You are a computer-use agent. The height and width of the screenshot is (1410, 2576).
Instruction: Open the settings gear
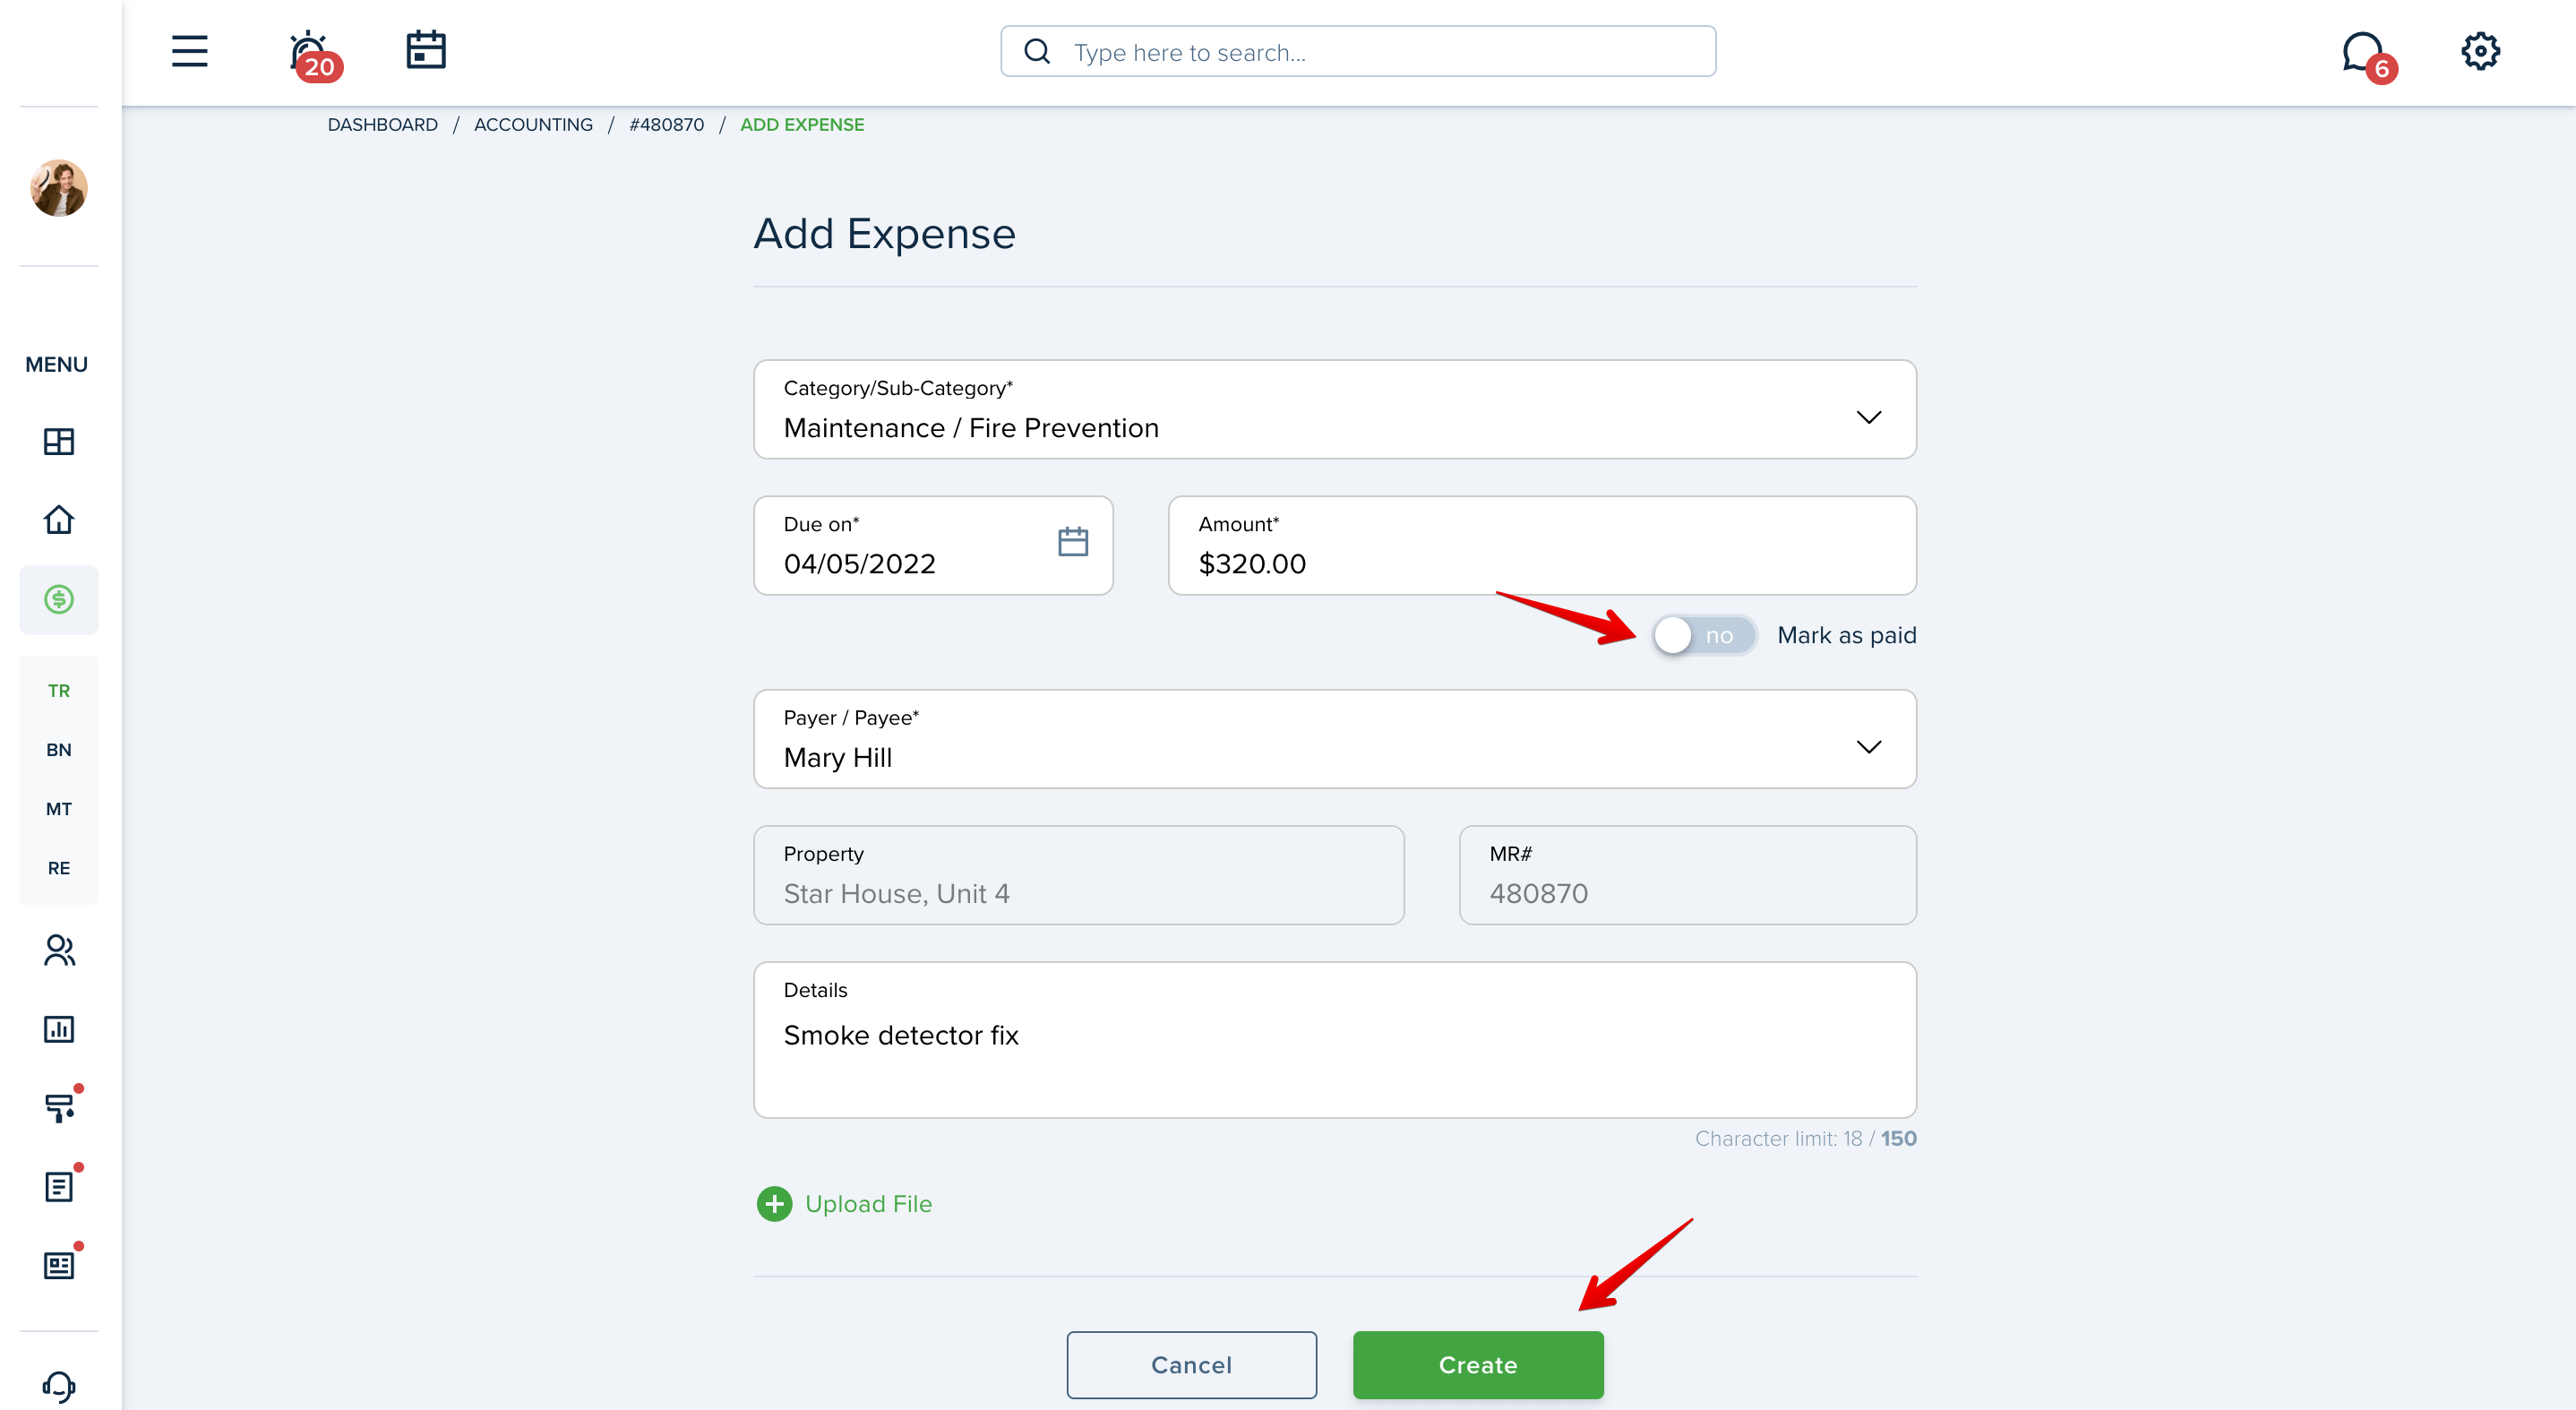[x=2481, y=51]
